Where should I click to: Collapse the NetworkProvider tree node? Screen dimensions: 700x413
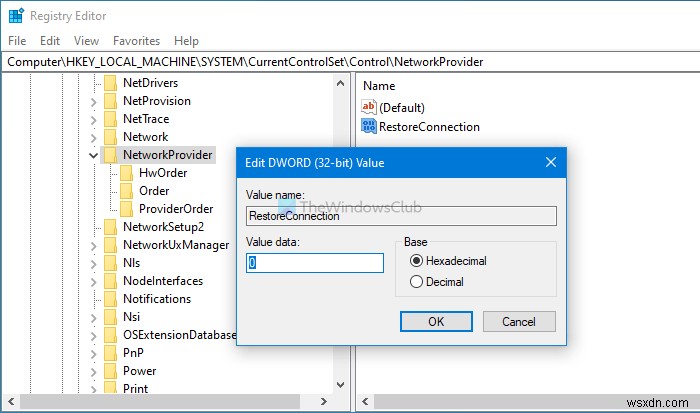(x=93, y=155)
